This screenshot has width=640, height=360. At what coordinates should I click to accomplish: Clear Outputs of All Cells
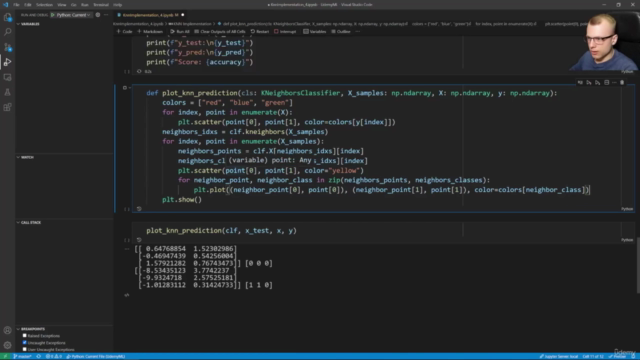pos(220,31)
